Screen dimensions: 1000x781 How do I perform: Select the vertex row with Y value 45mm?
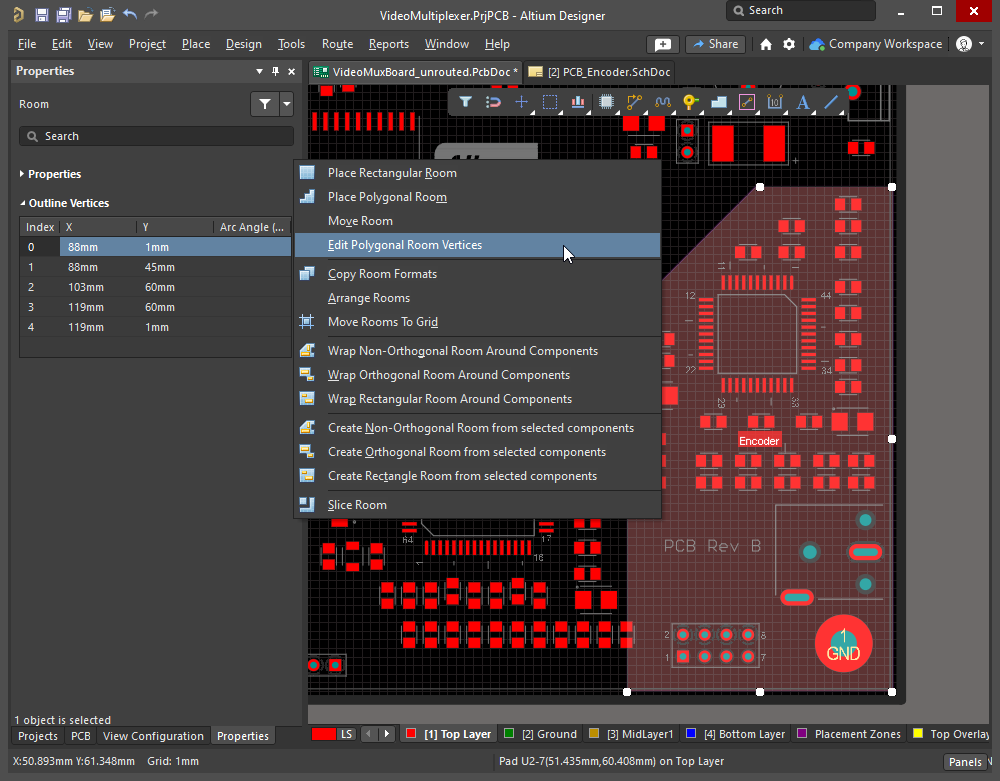156,267
